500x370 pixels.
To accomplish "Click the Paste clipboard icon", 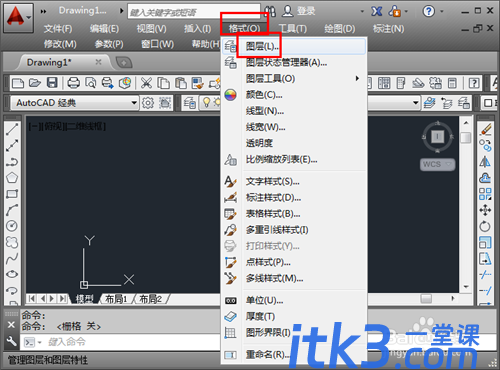I will pyautogui.click(x=181, y=83).
